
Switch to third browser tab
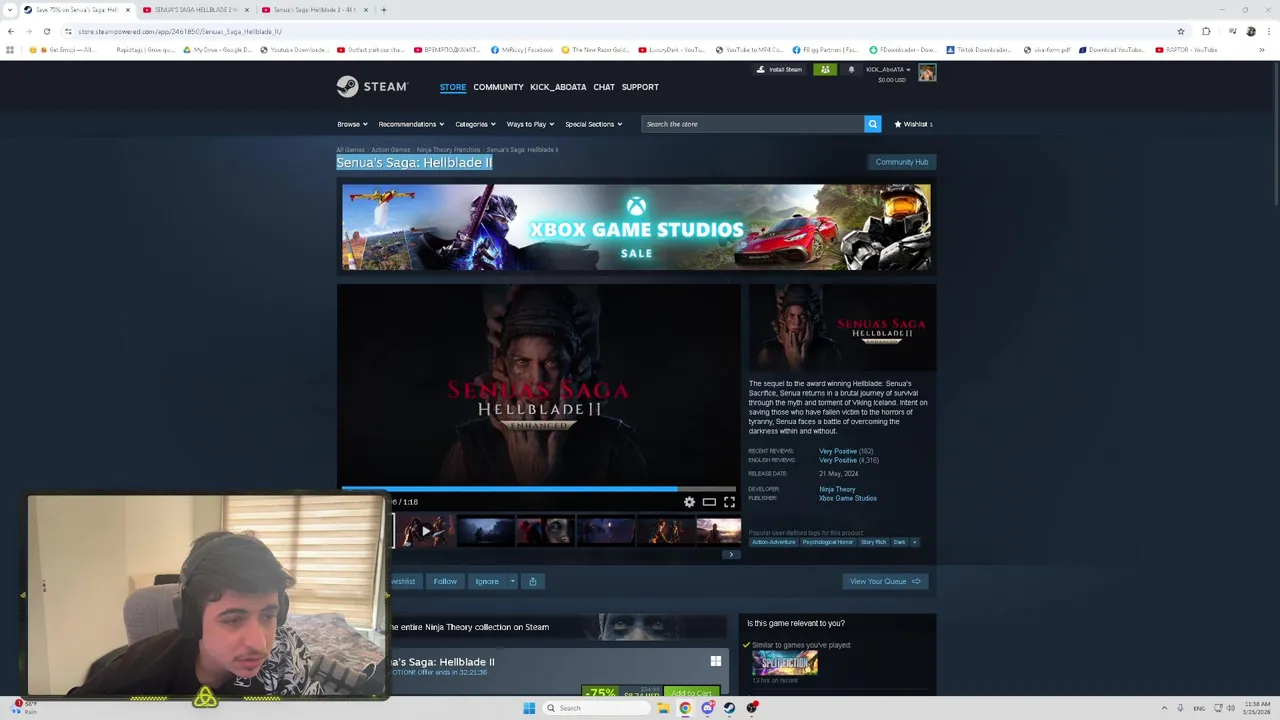315,10
